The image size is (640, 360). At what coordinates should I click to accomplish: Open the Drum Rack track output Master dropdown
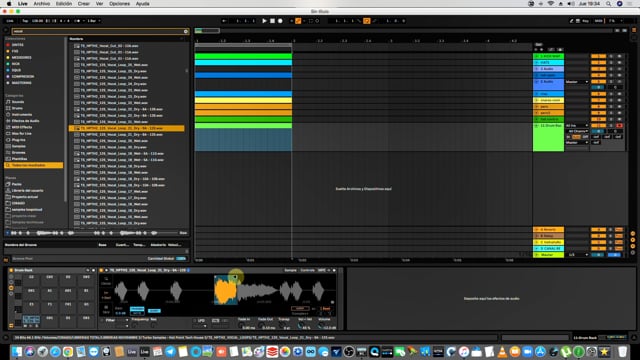[x=577, y=142]
